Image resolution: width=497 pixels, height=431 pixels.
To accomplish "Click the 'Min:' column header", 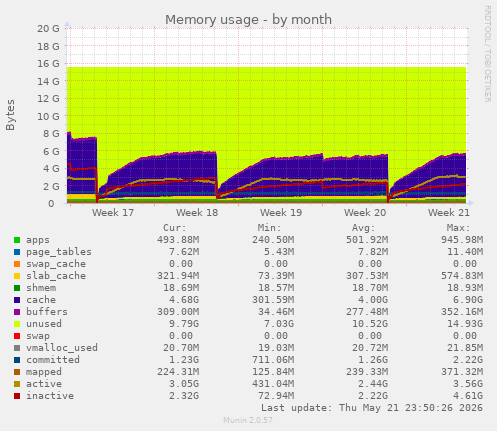I will point(269,228).
